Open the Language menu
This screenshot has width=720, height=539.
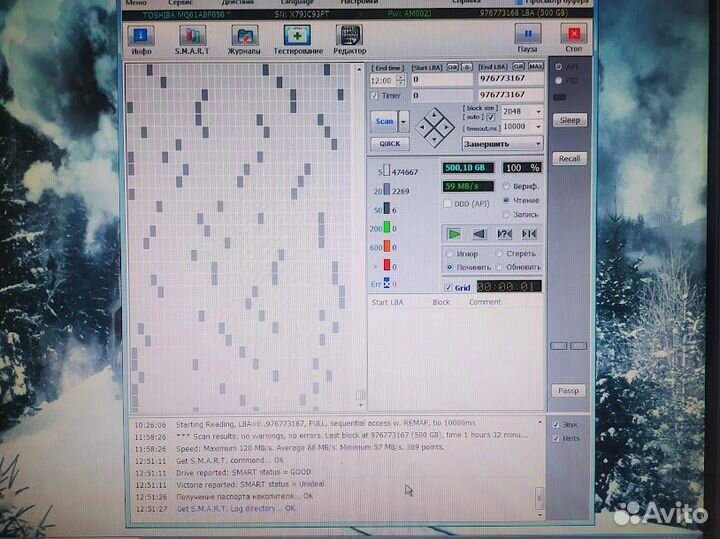point(297,3)
